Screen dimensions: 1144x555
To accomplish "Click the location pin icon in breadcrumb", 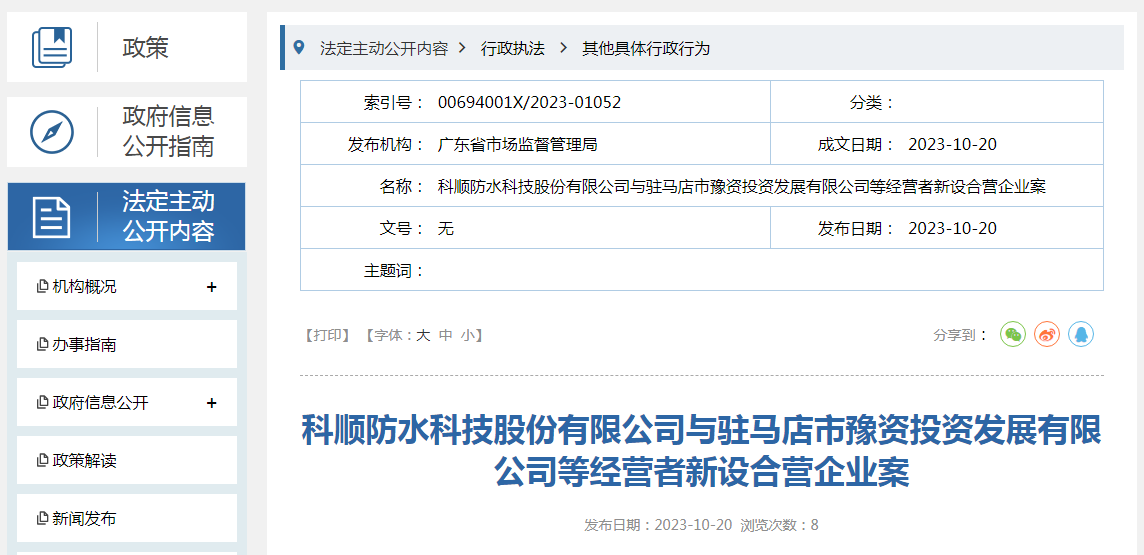I will point(298,47).
